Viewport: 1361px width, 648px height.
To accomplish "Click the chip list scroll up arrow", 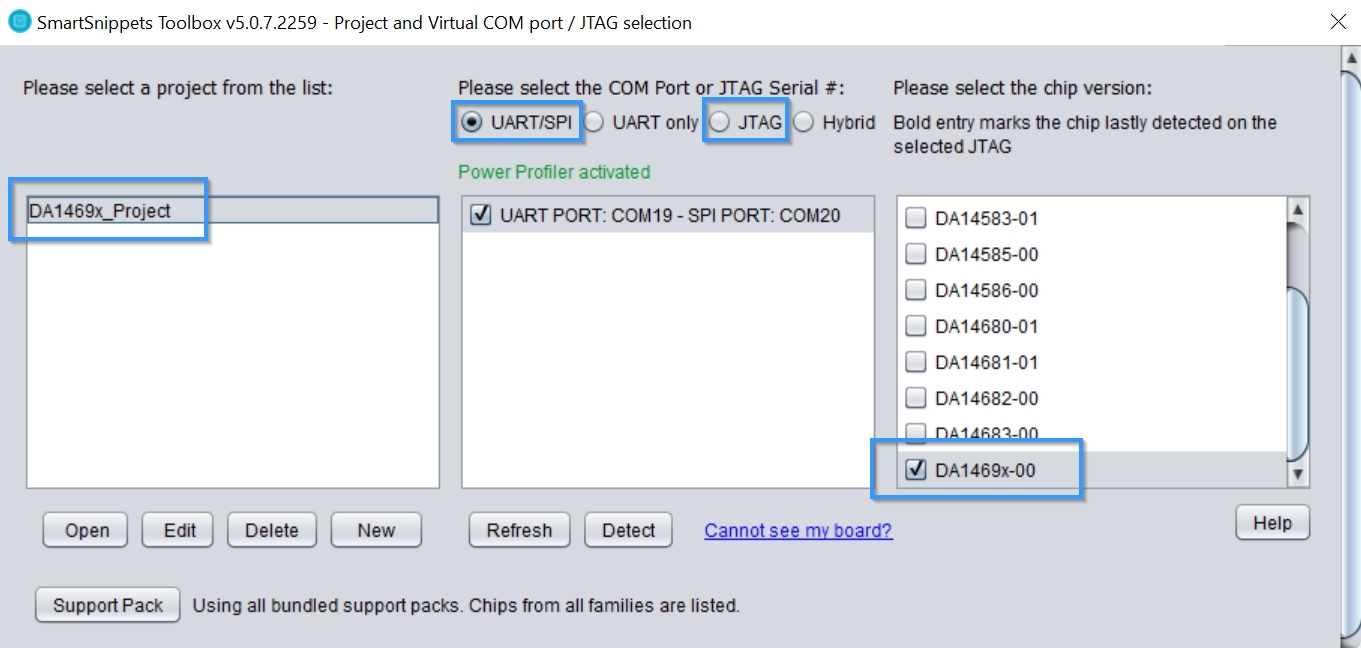I will point(1298,211).
